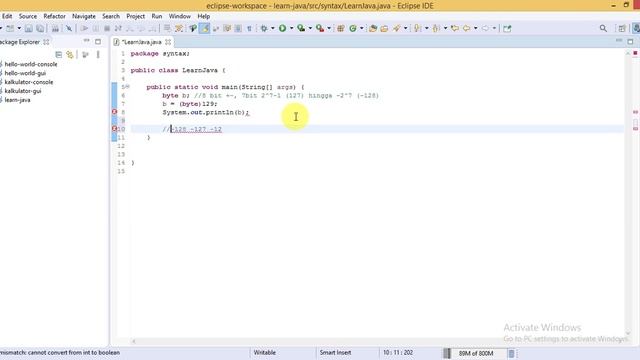
Task: Toggle Show Whitespace Characters pilcrow button
Action: 249,28
